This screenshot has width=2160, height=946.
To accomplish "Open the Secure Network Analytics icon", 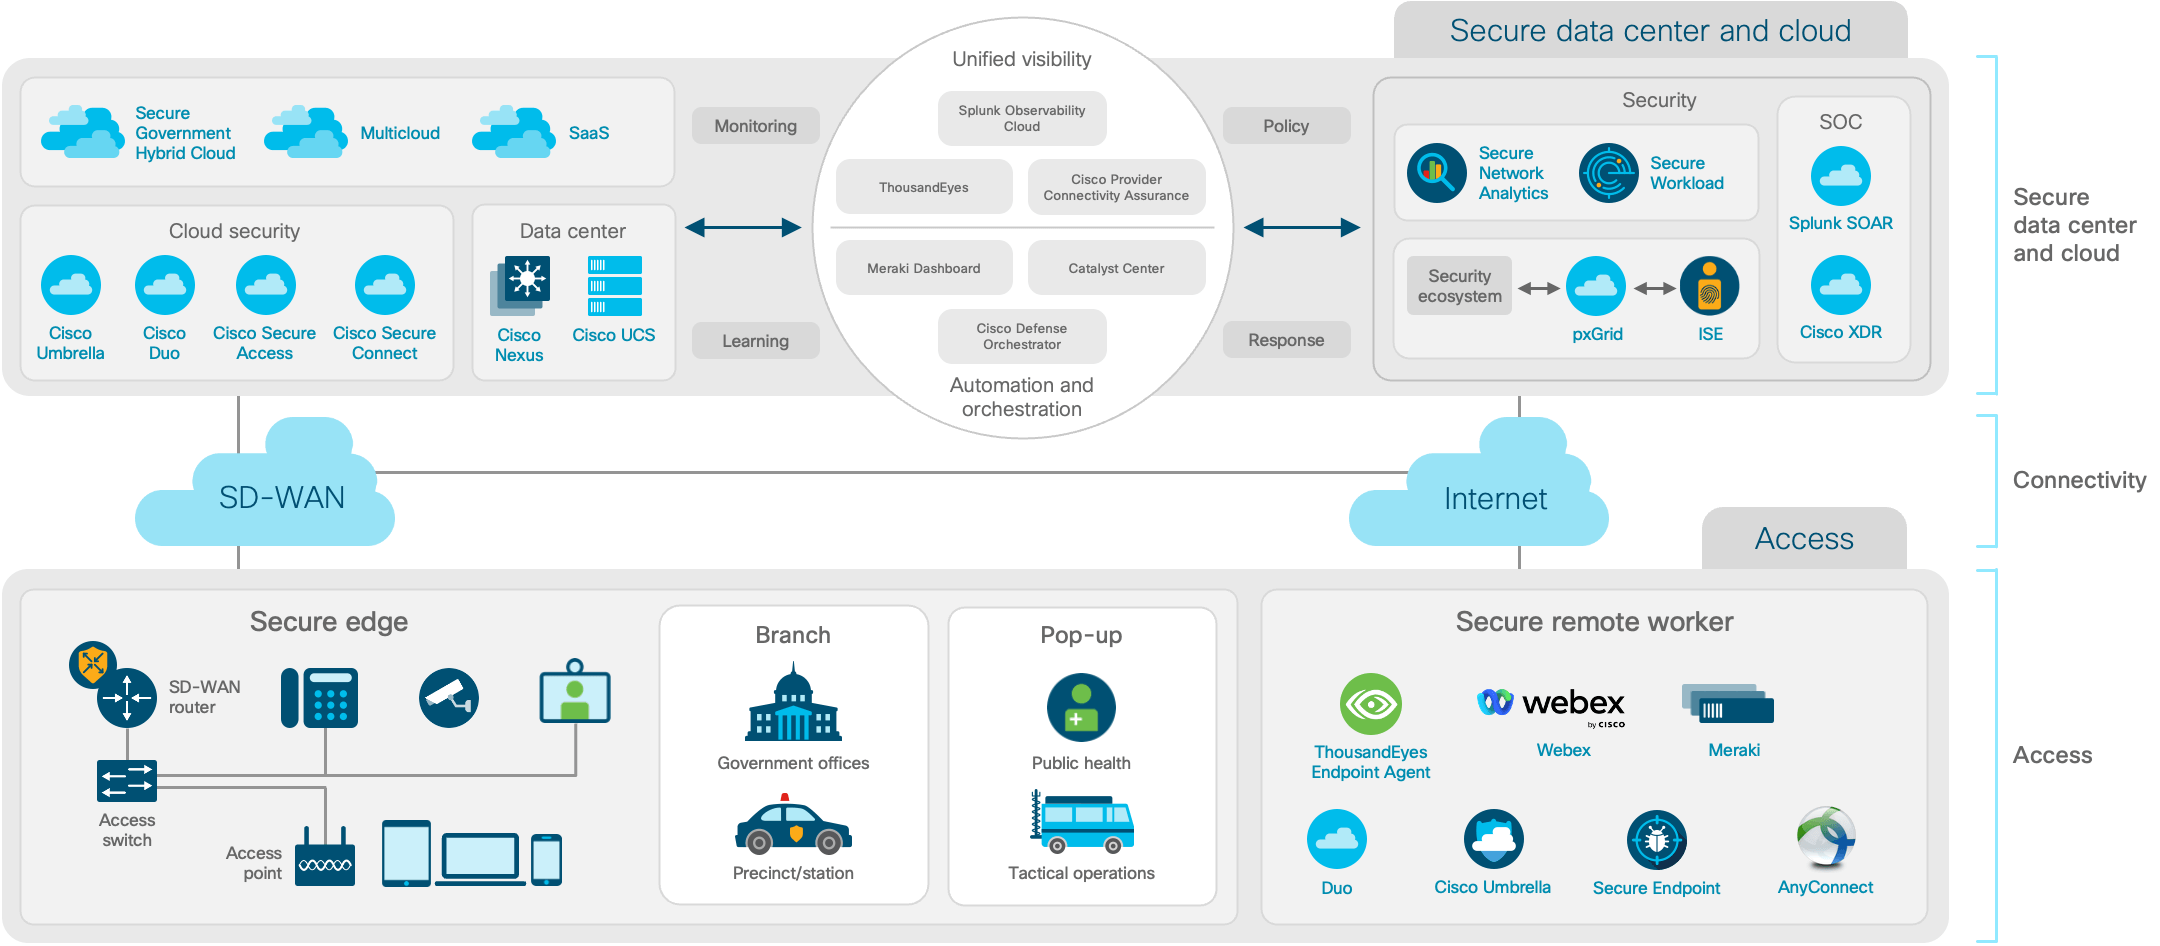I will 1437,173.
